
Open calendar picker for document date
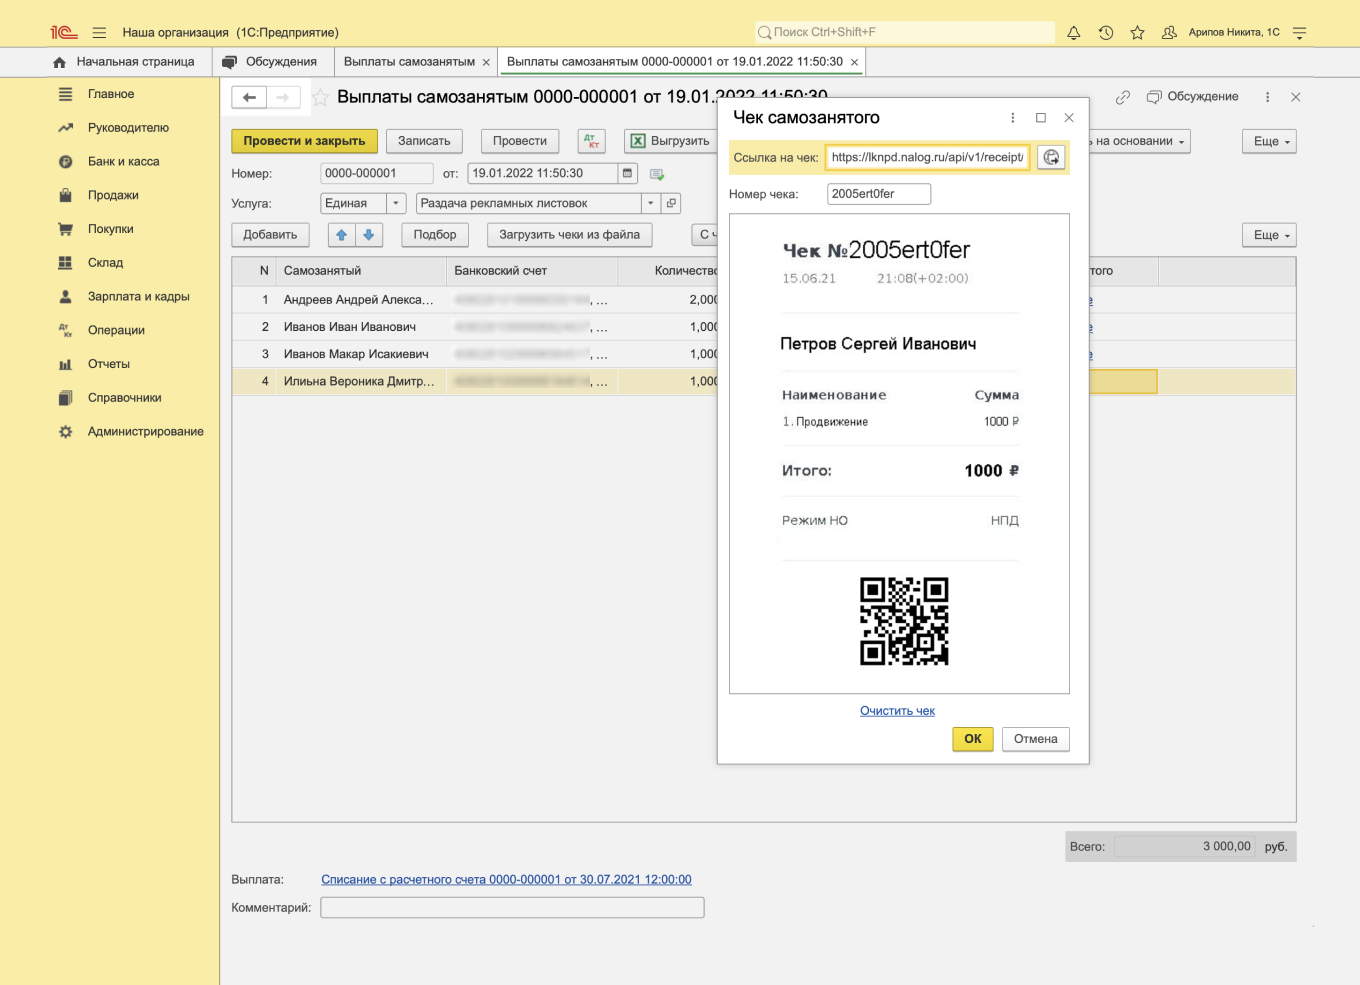(628, 173)
